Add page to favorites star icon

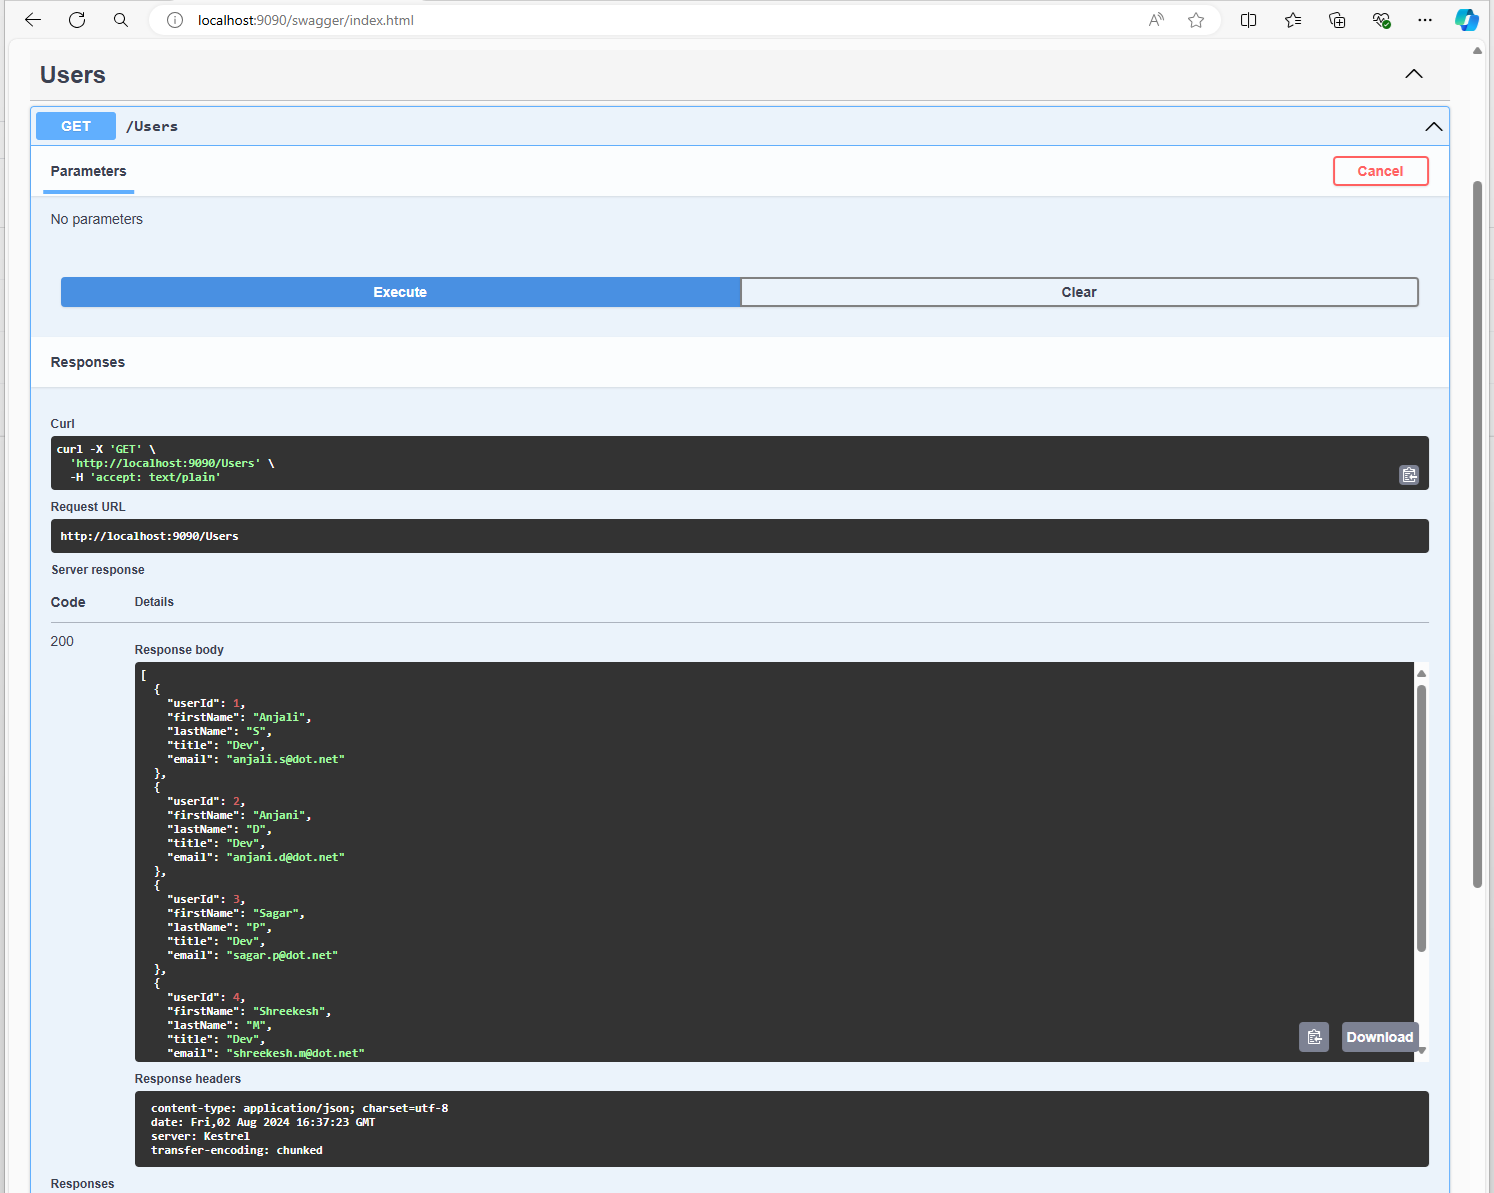(1196, 20)
